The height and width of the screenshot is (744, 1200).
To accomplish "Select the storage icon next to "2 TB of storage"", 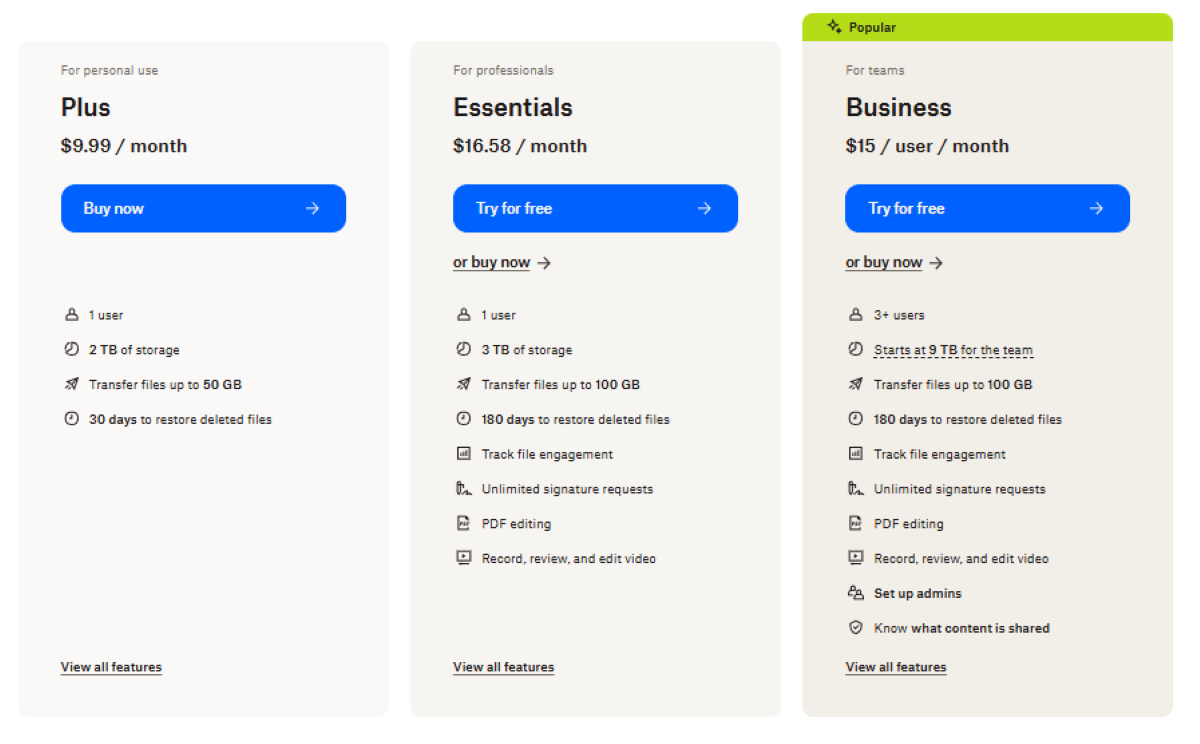I will click(70, 349).
